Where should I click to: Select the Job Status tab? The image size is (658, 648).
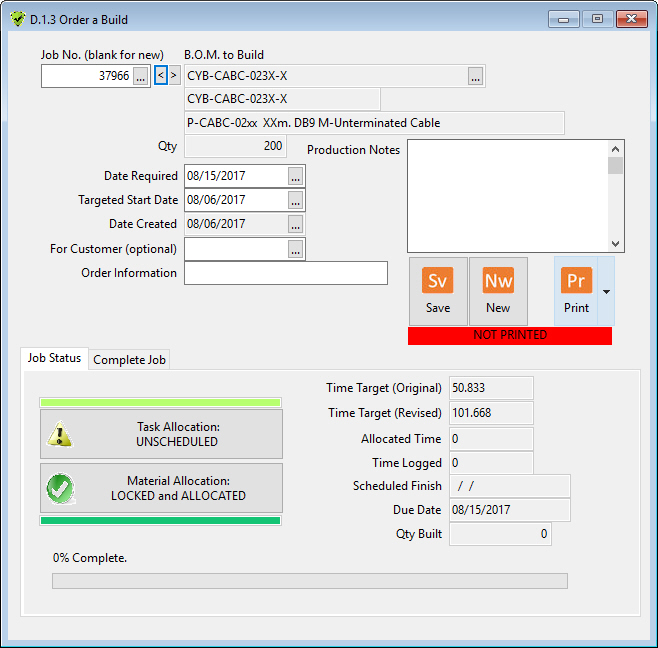(x=54, y=358)
